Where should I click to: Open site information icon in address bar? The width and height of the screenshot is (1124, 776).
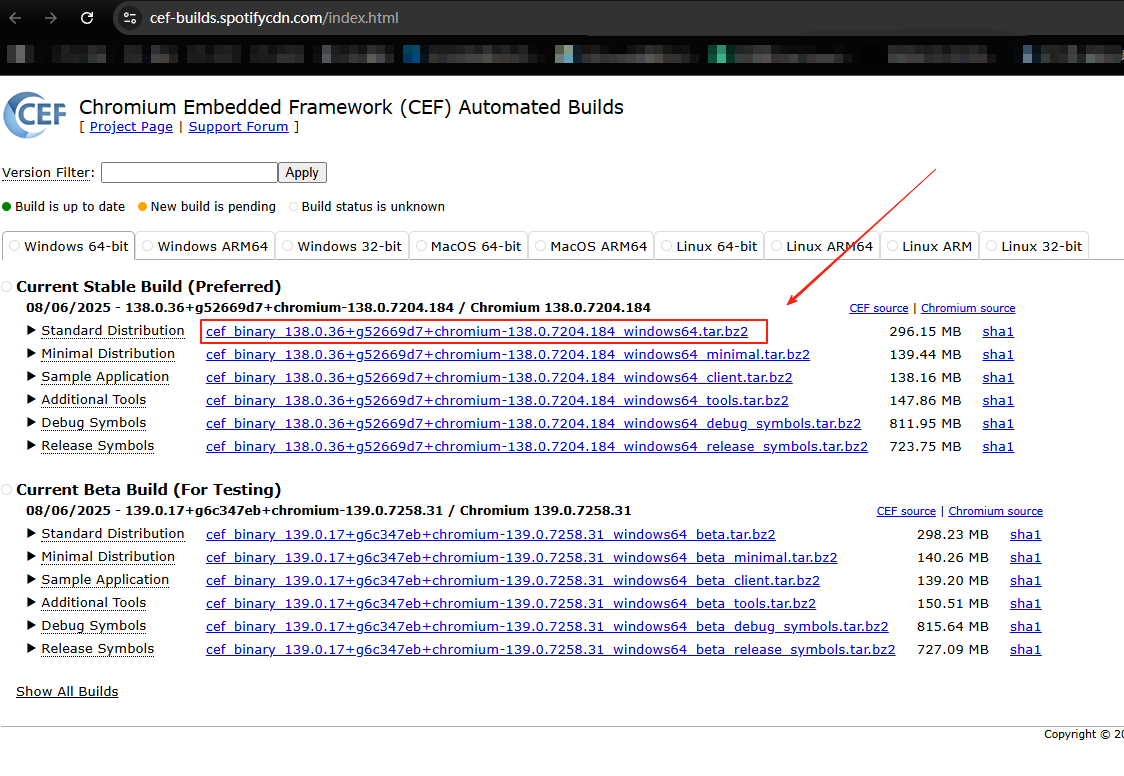(x=130, y=18)
